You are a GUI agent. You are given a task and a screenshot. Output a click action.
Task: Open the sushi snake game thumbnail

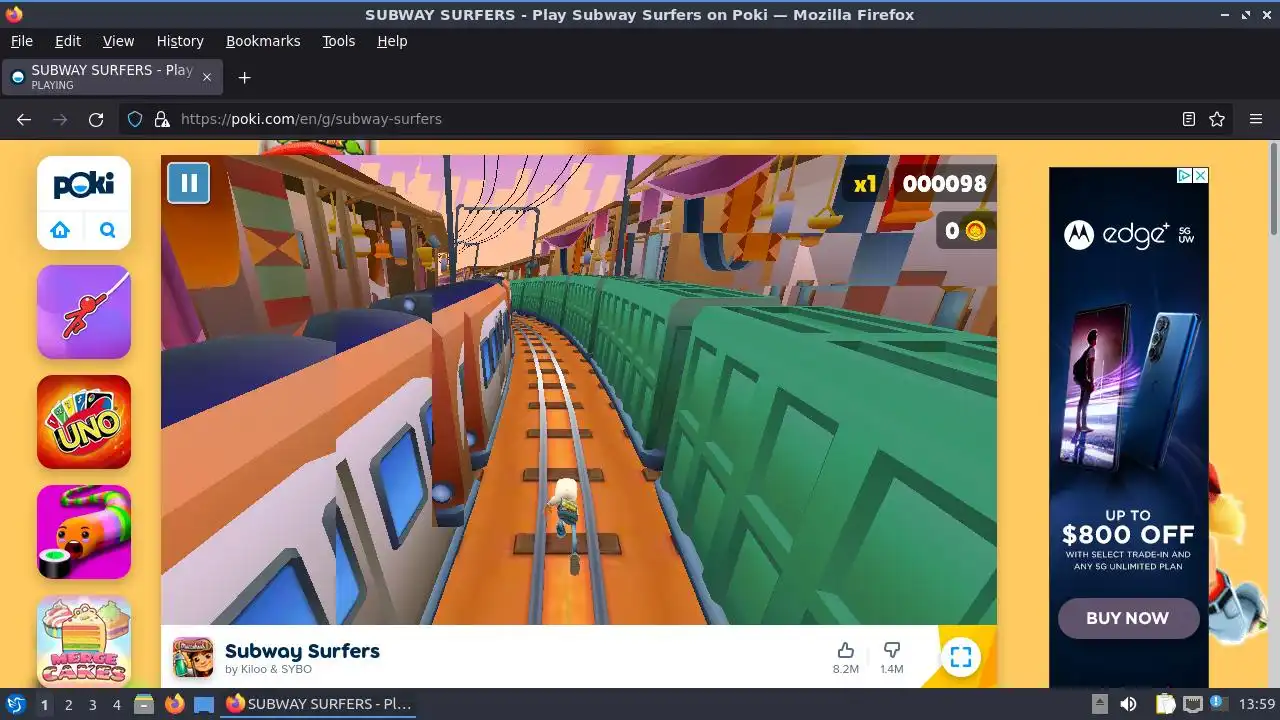click(x=84, y=532)
